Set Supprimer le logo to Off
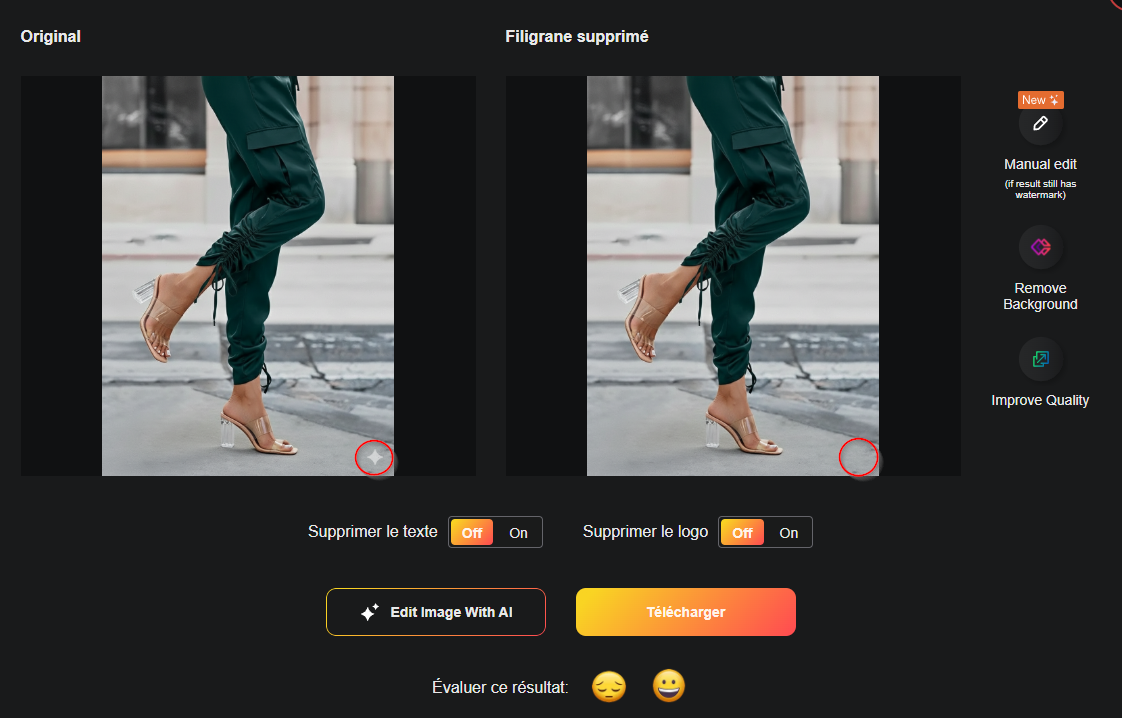The width and height of the screenshot is (1122, 718). (x=742, y=532)
